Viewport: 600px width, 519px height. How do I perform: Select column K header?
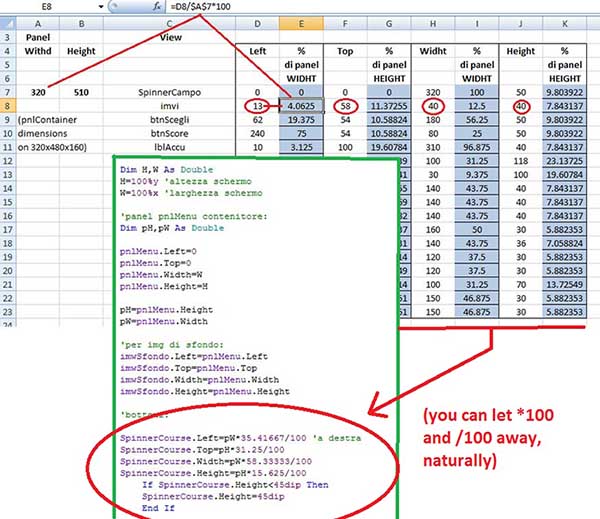tap(565, 24)
